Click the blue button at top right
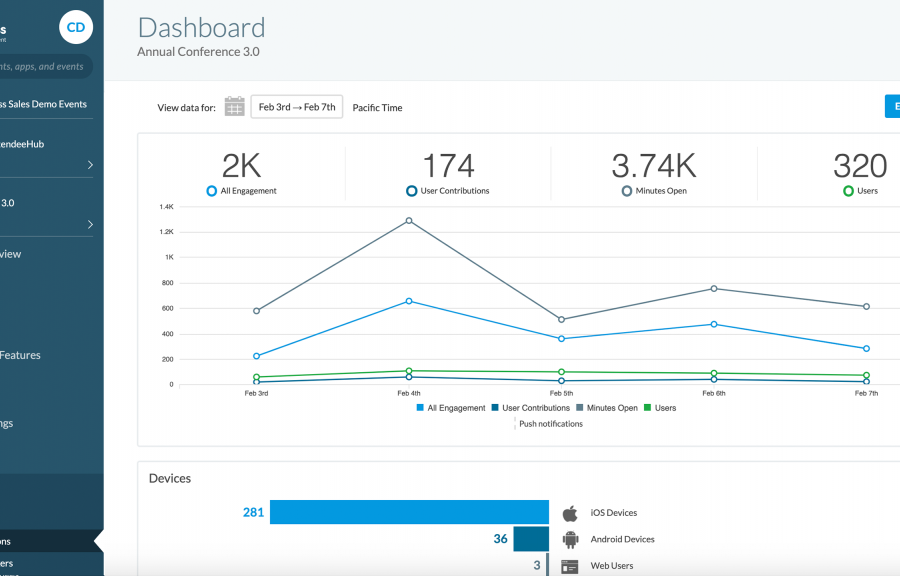The width and height of the screenshot is (900, 576). 892,106
